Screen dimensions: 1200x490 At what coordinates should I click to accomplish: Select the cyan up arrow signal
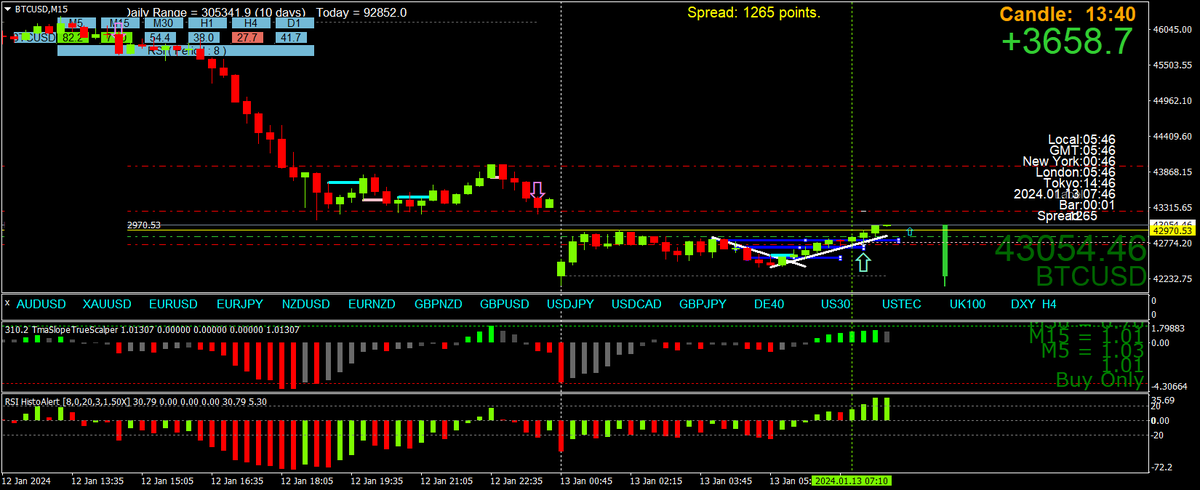pos(863,262)
